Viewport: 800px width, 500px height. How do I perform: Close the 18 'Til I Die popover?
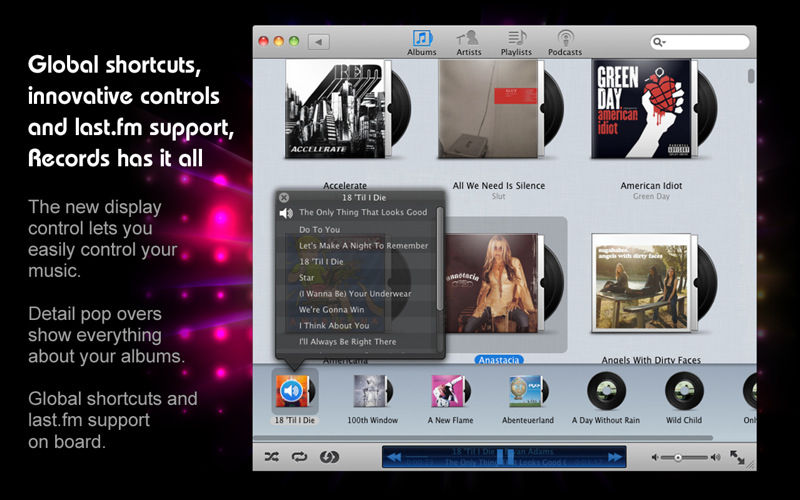pos(284,197)
